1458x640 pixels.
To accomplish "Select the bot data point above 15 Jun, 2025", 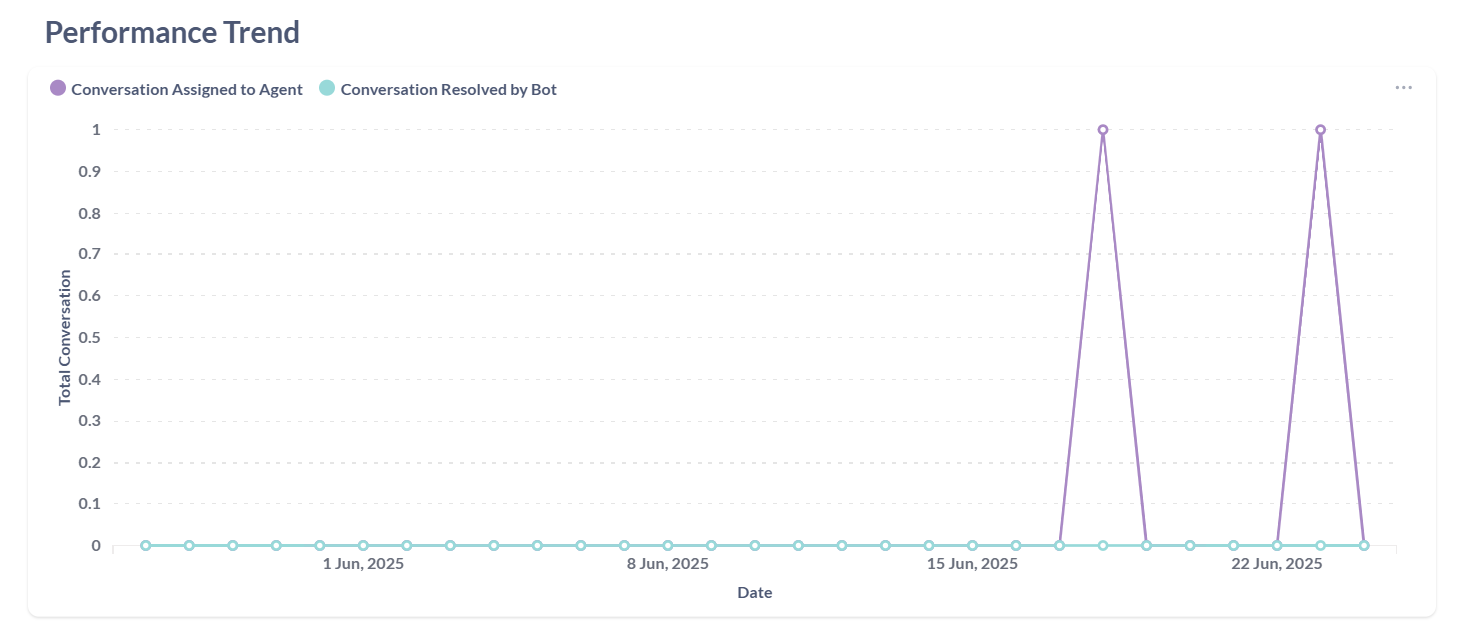I will (x=971, y=545).
